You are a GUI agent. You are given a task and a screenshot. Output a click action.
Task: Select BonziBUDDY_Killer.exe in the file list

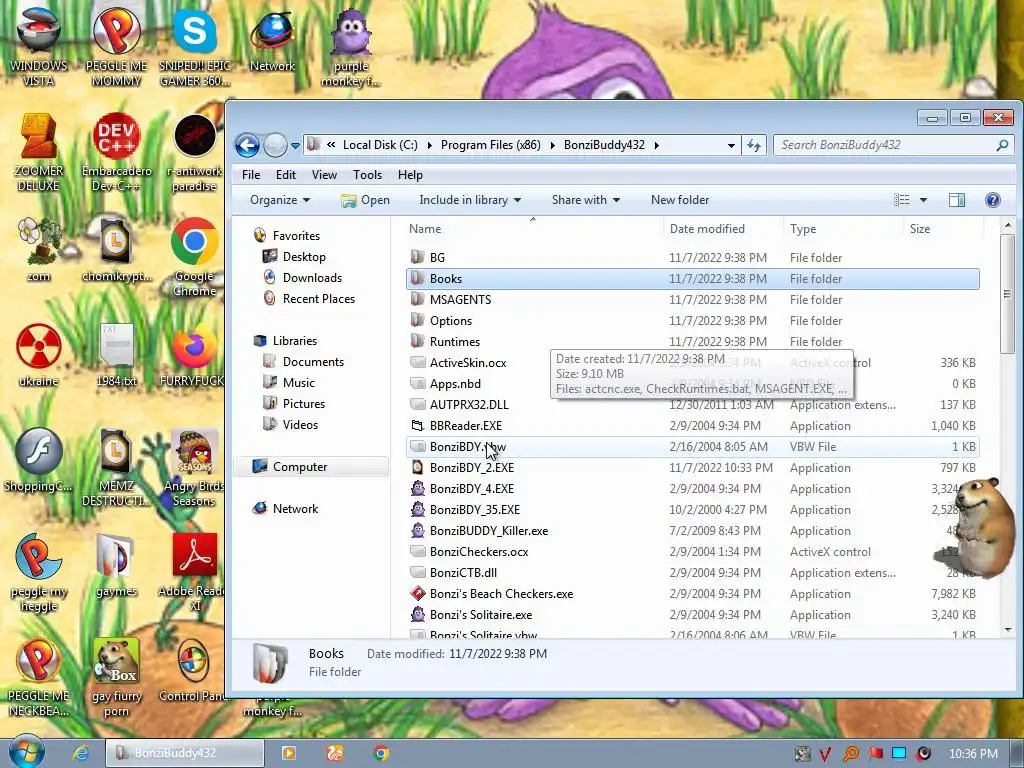(x=488, y=531)
